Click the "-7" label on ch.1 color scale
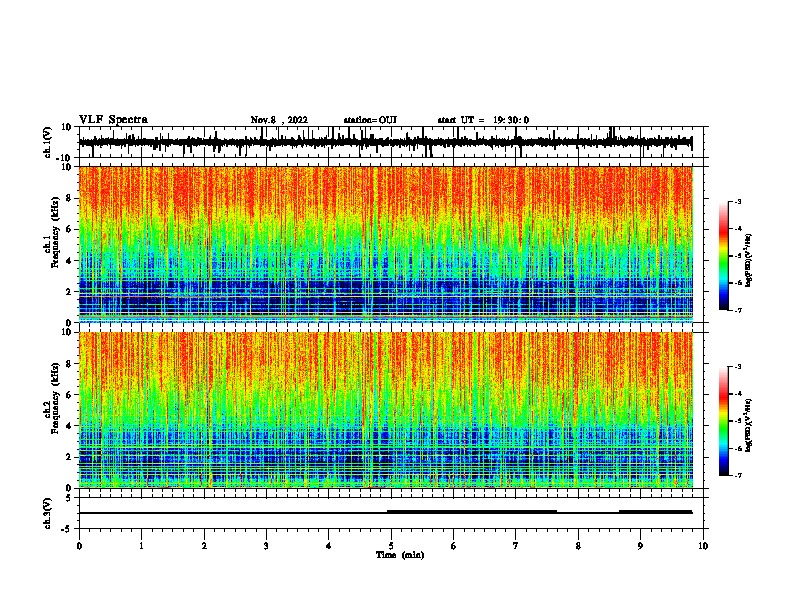 click(x=737, y=310)
